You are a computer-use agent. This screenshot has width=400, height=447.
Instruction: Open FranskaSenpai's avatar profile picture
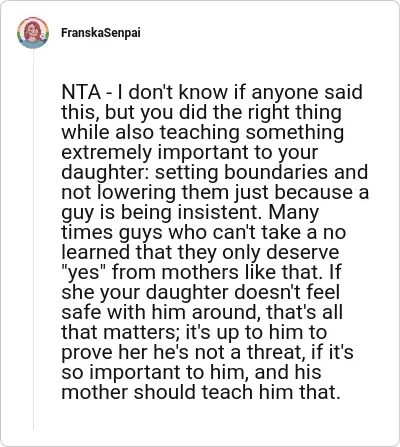click(x=33, y=33)
